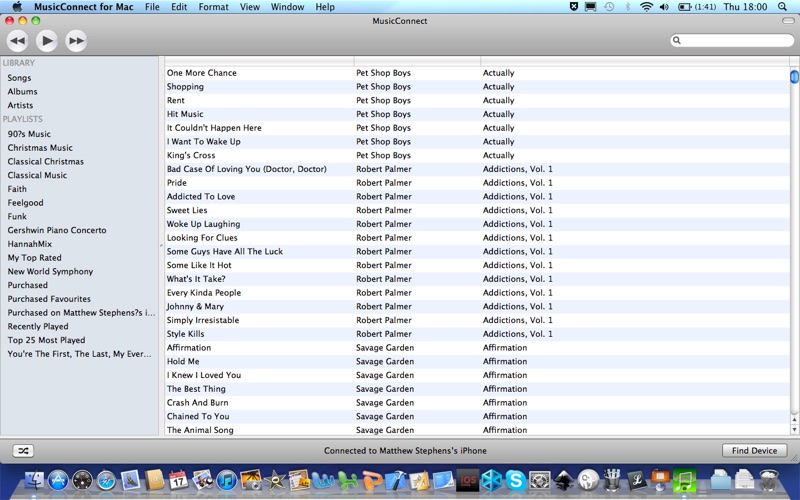Select the song 'Simply Irresistable'
The image size is (800, 500).
pos(203,320)
